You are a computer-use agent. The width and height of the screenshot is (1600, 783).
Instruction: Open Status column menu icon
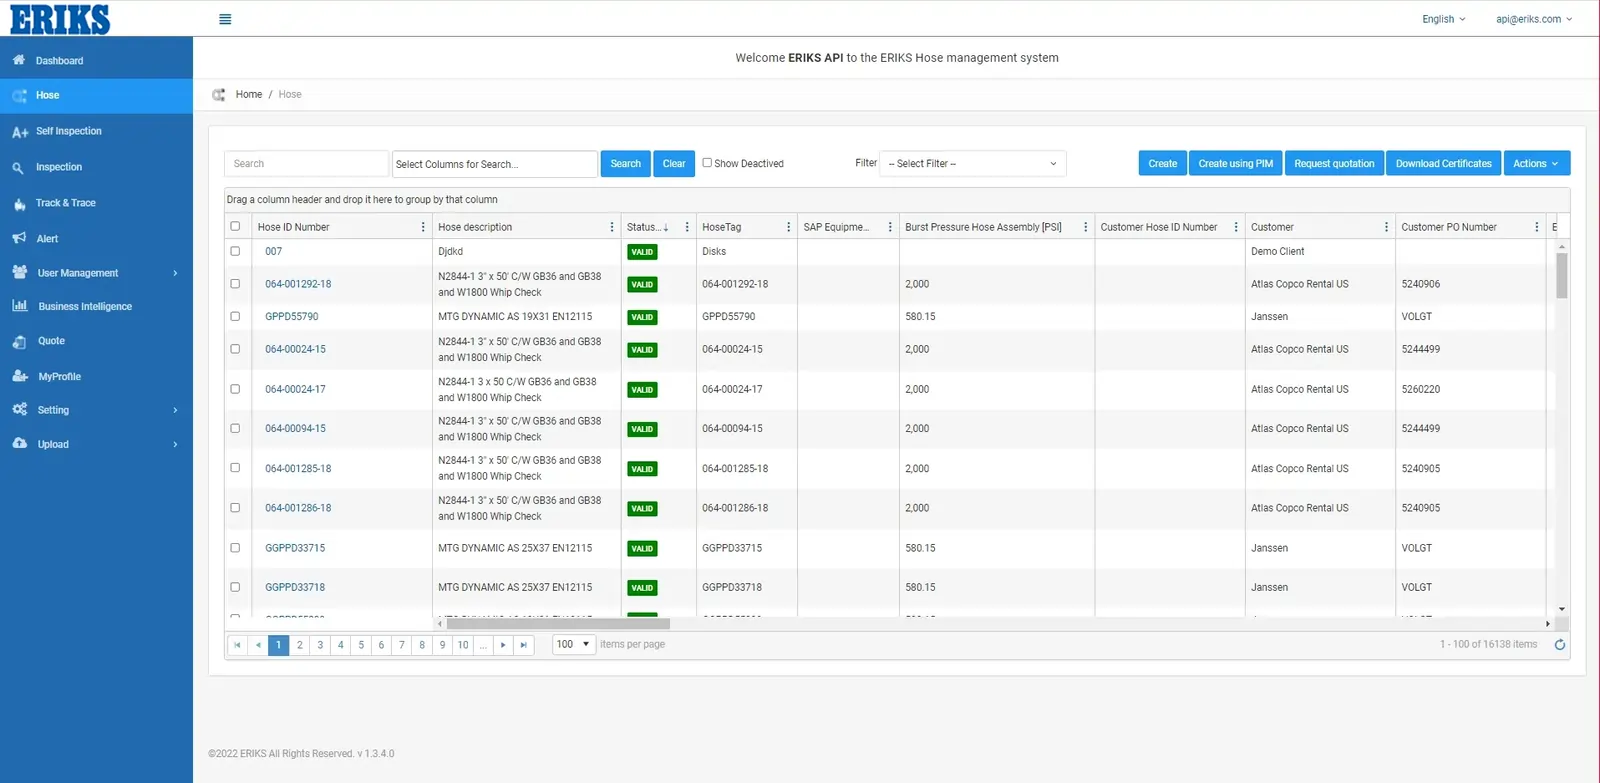click(x=687, y=227)
